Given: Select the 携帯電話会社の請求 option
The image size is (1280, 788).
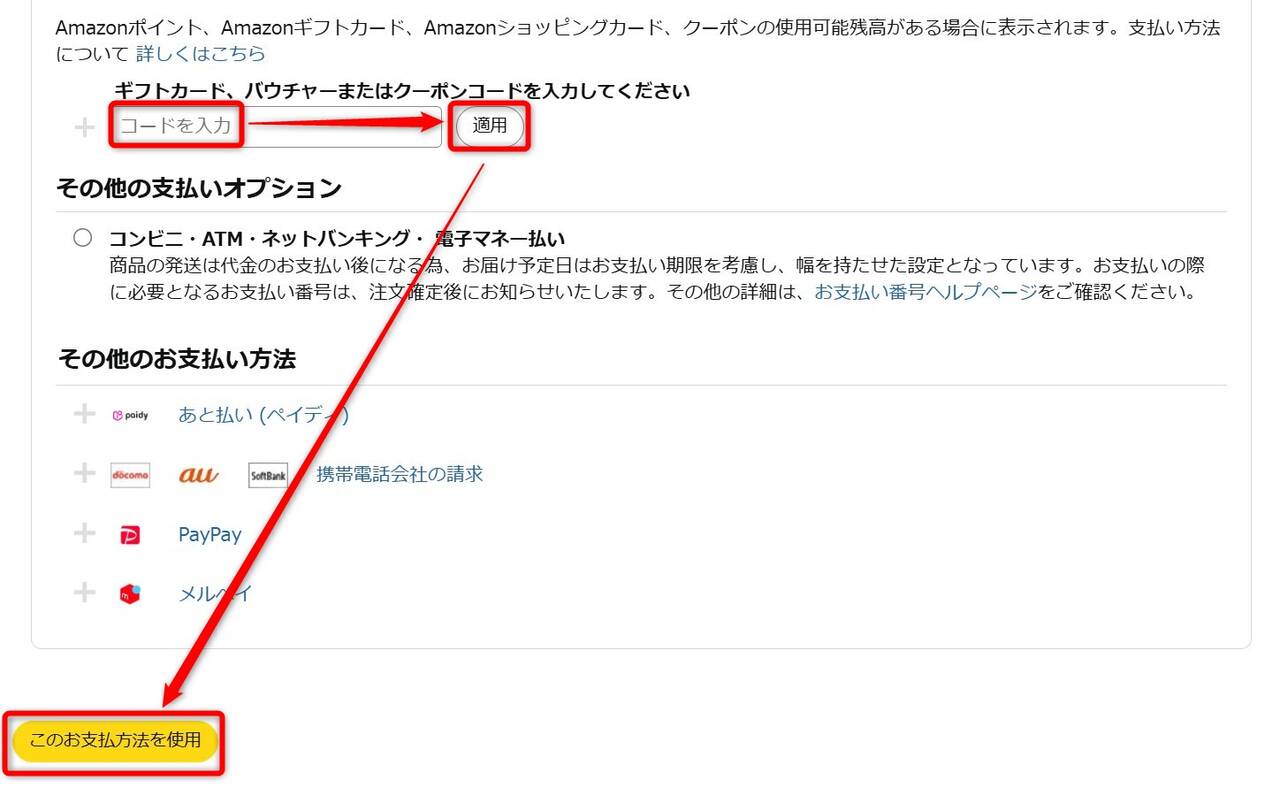Looking at the screenshot, I should [x=400, y=474].
